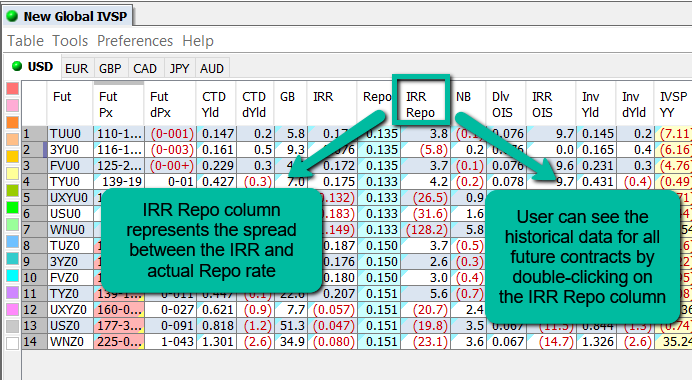Viewport: 692px width, 380px height.
Task: Click the Inv dYld column header
Action: tap(635, 104)
